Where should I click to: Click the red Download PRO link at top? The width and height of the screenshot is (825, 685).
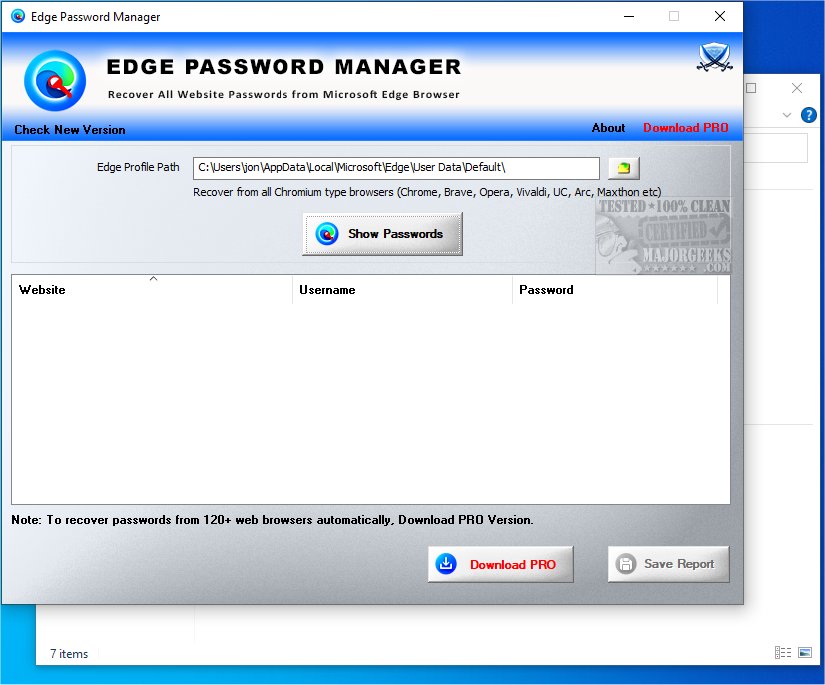coord(685,128)
